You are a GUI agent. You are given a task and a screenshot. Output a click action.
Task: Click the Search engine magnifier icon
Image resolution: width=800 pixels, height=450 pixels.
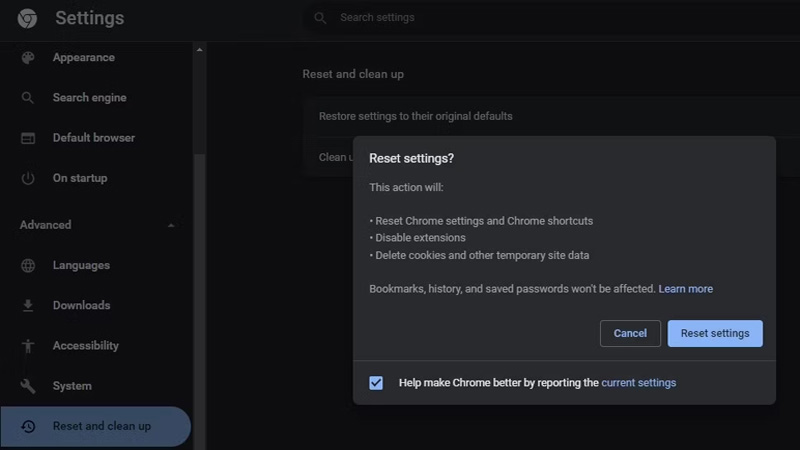coord(28,97)
